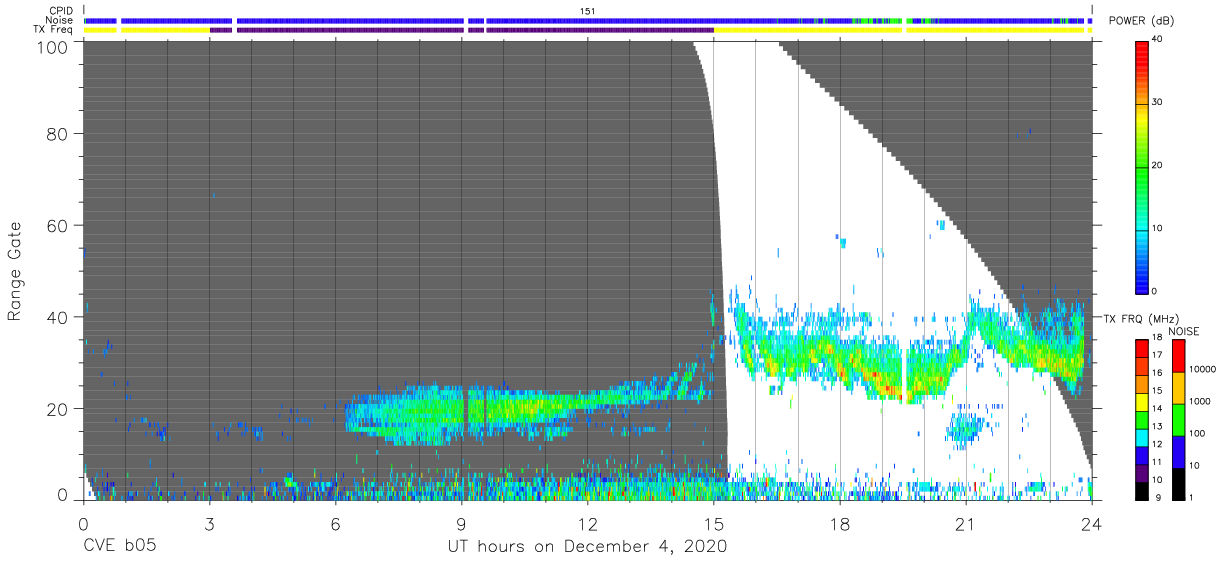Click the 80 tick on Range Gate axis
This screenshot has height=567, width=1228.
click(58, 133)
